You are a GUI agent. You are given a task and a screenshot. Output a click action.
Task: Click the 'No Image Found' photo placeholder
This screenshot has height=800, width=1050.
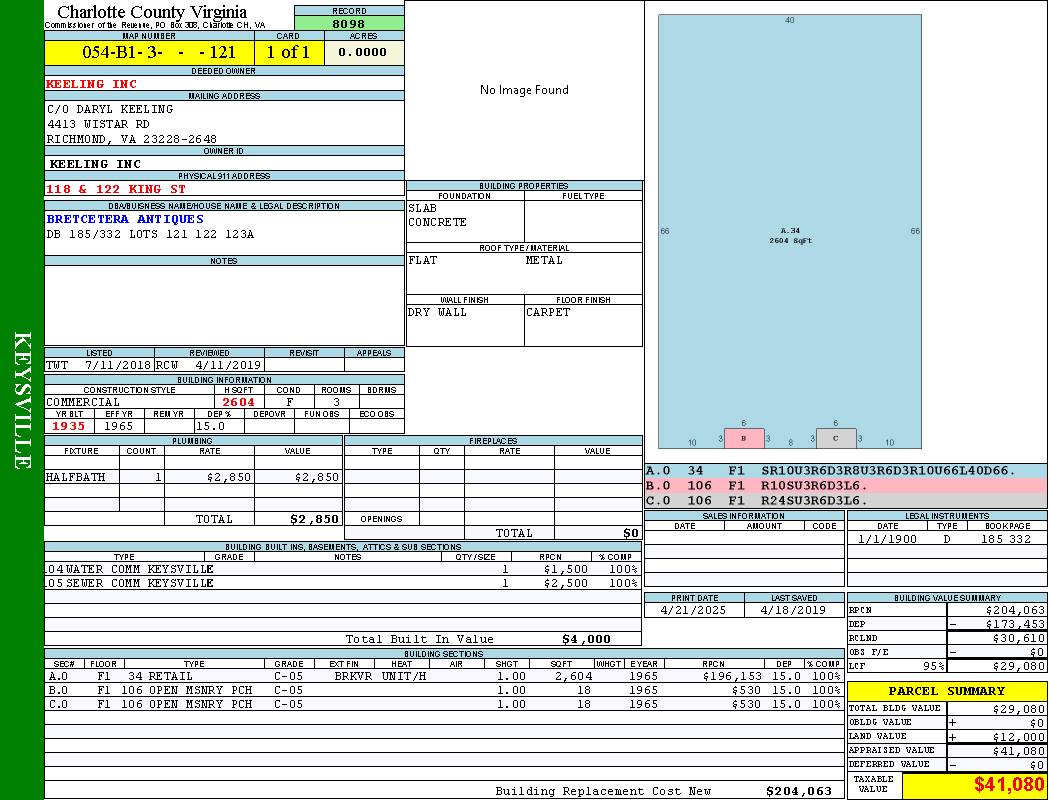click(x=524, y=90)
